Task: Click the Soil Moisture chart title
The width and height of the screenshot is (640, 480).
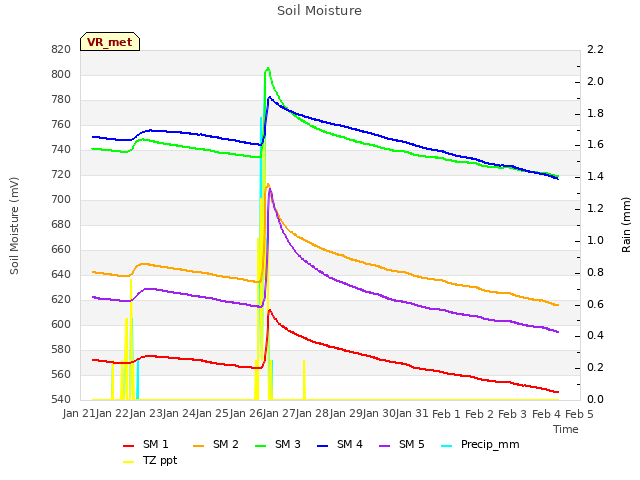Action: point(320,11)
